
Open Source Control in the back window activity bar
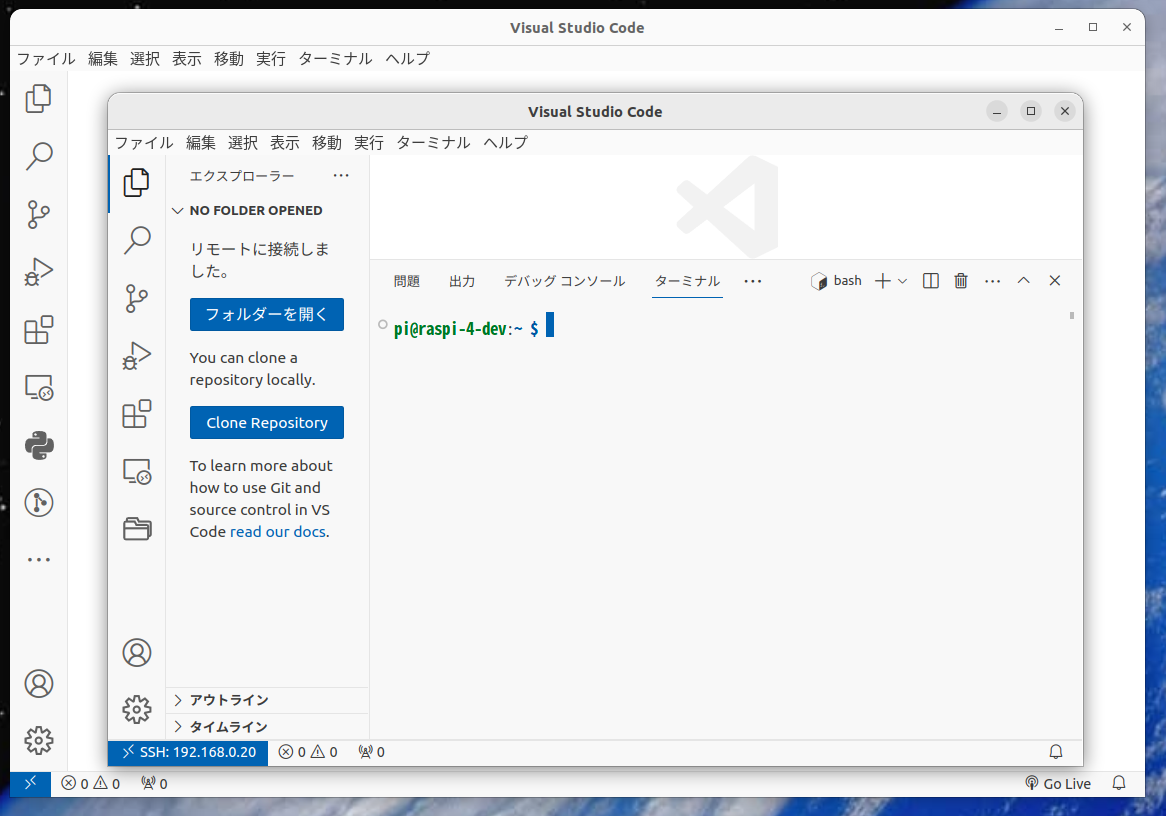click(39, 214)
